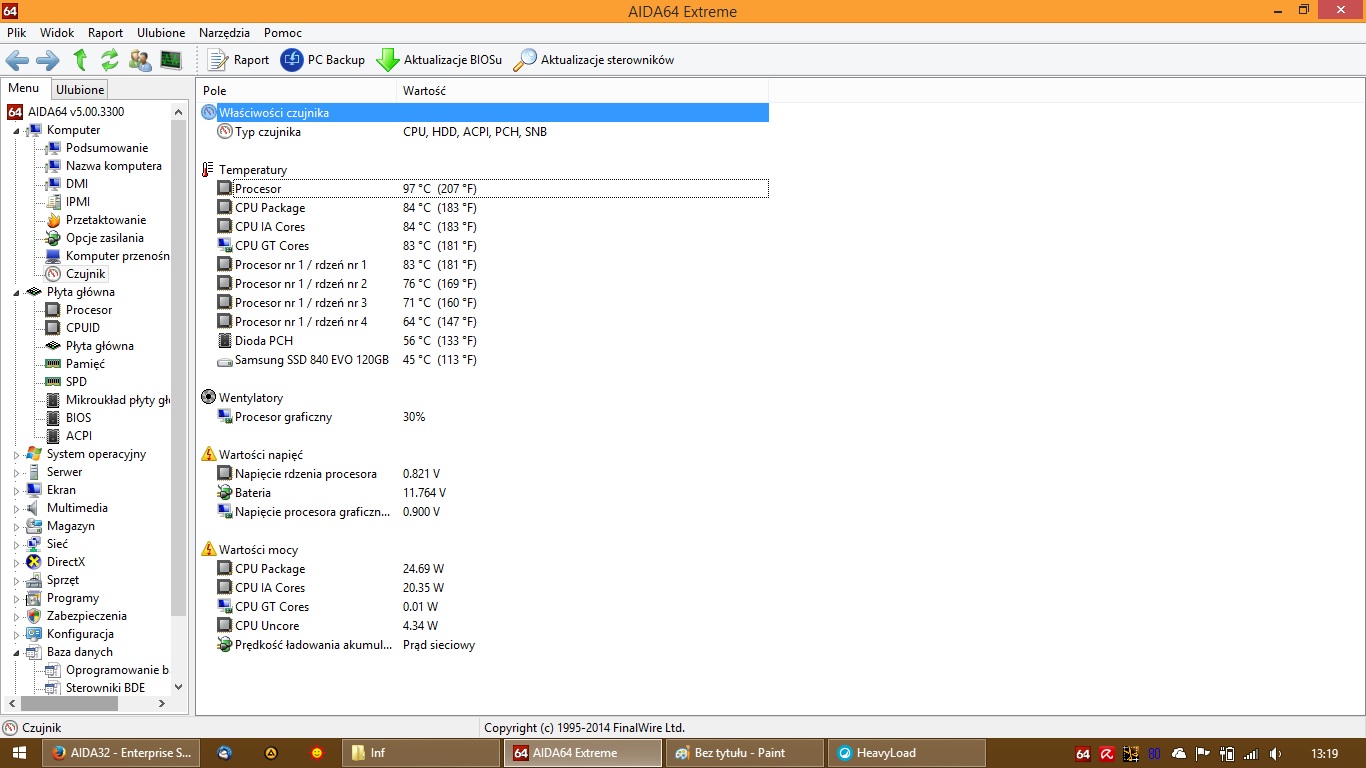Switch to the Ulubione tab
The height and width of the screenshot is (768, 1366).
point(80,90)
